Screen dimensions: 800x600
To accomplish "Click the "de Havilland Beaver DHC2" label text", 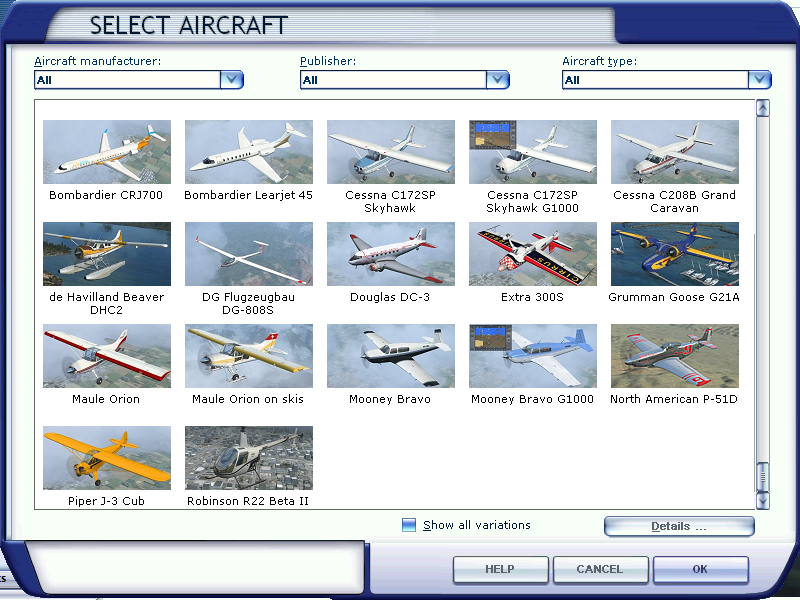I will 106,304.
